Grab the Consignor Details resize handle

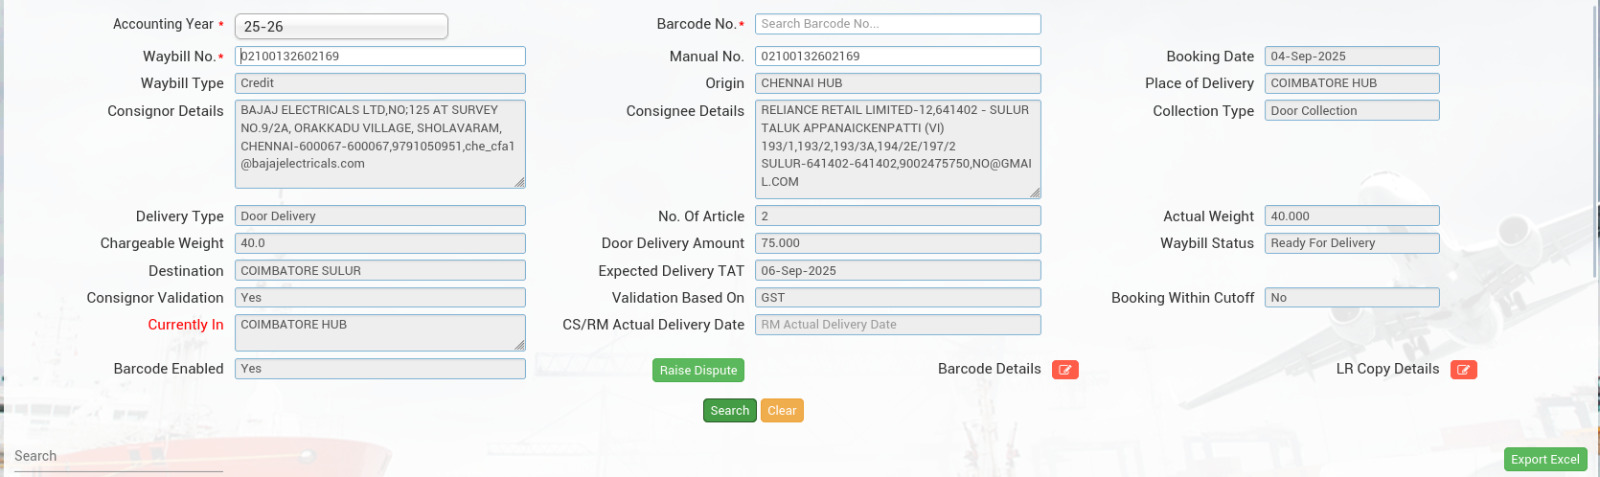coord(520,183)
